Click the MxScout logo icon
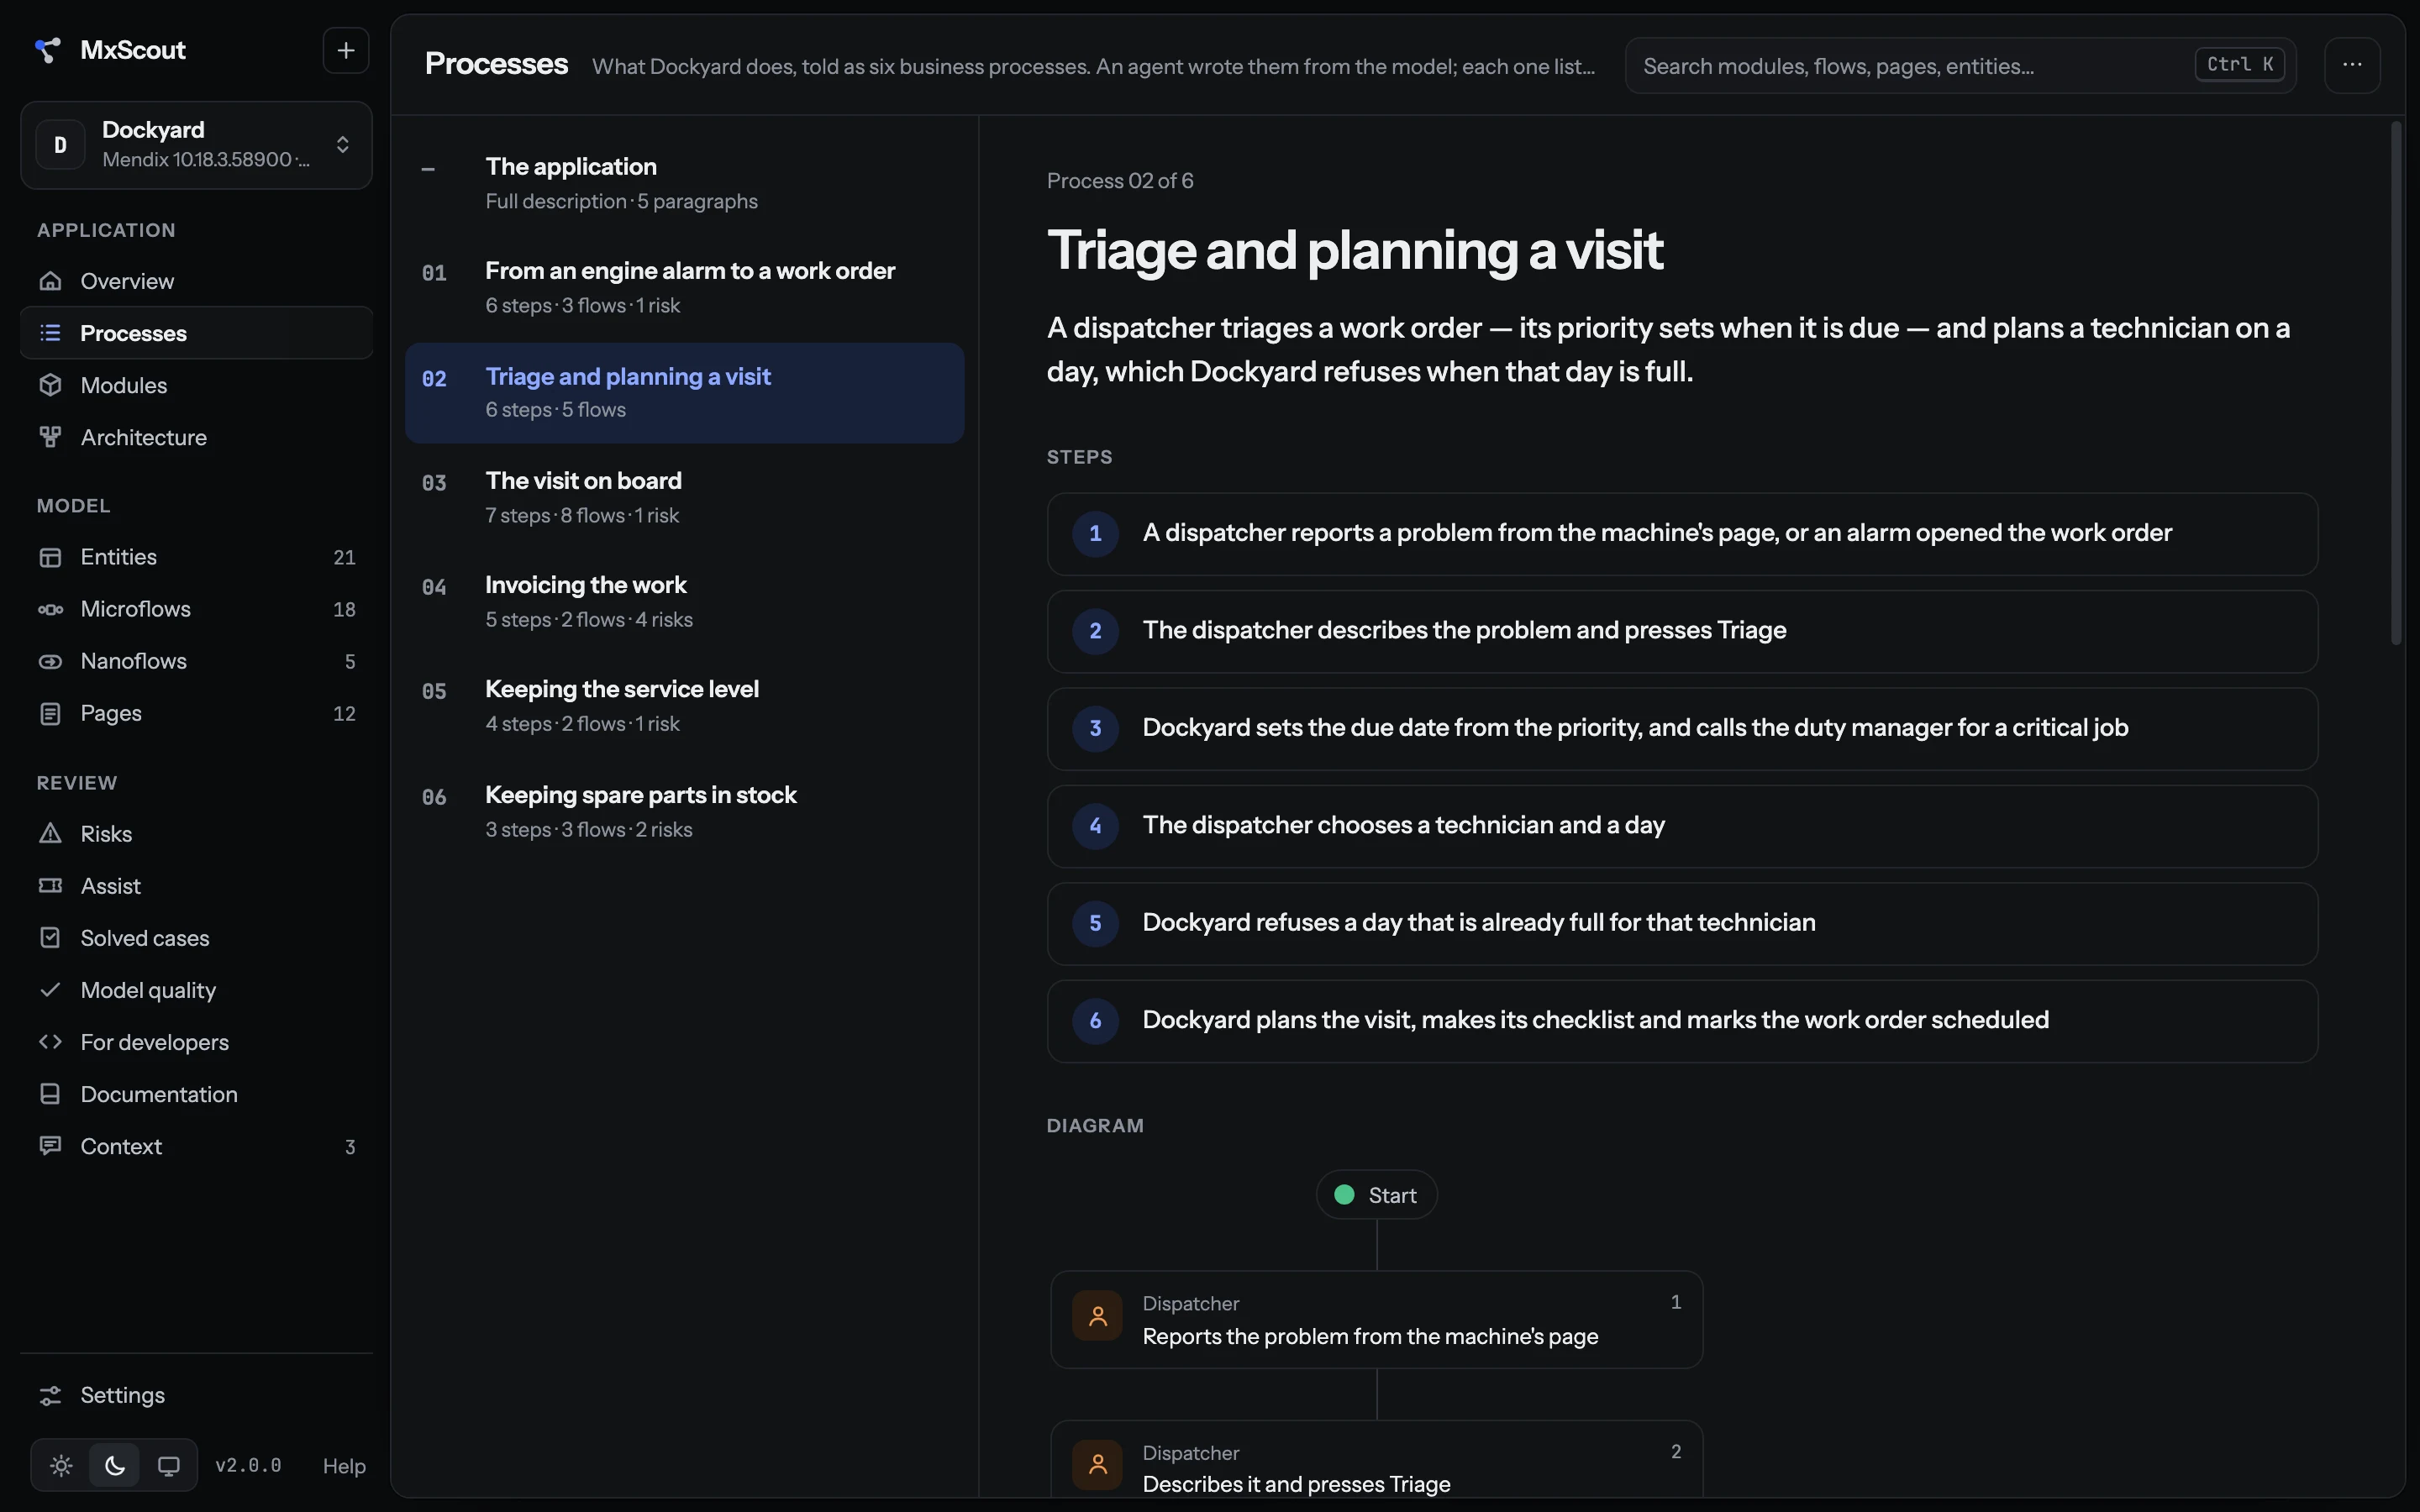This screenshot has height=1512, width=2420. pyautogui.click(x=47, y=50)
